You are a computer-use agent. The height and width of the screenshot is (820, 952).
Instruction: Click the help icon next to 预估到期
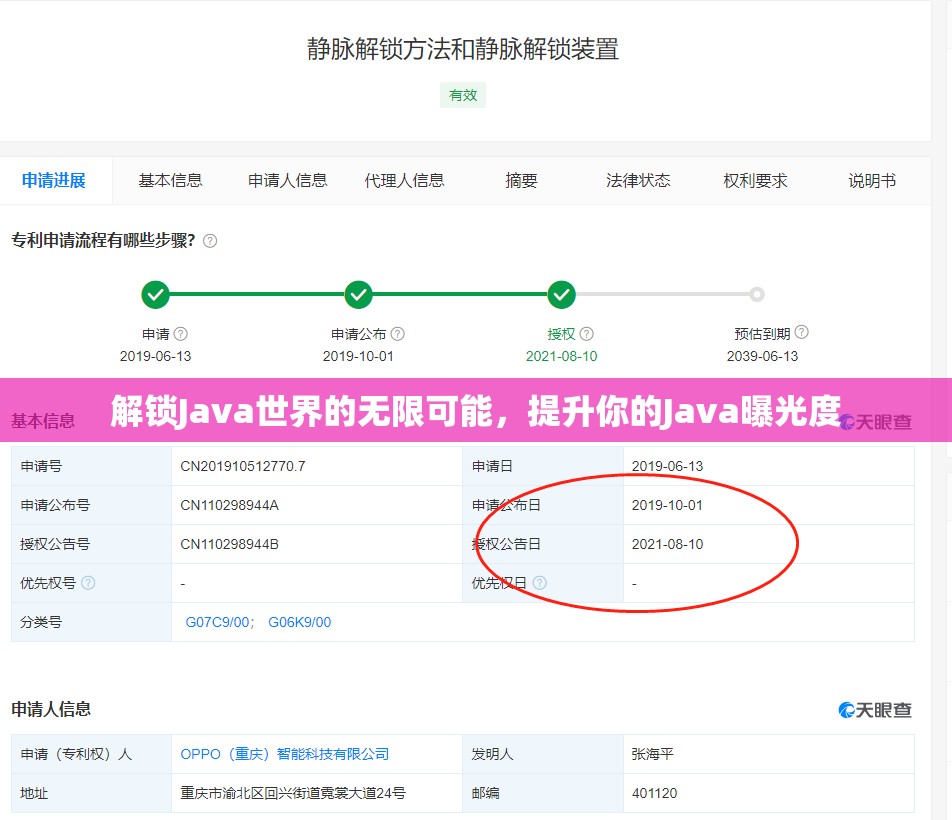pyautogui.click(x=801, y=332)
